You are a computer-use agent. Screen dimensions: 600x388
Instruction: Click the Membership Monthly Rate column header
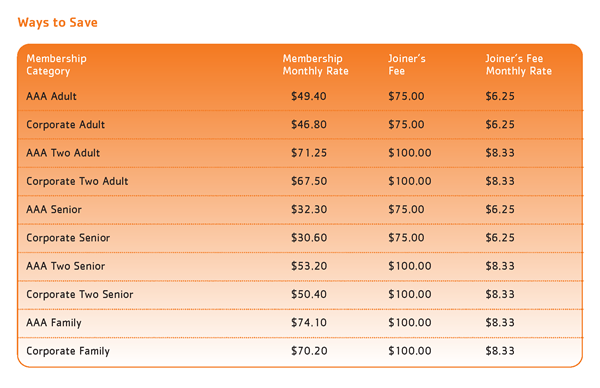(316, 65)
